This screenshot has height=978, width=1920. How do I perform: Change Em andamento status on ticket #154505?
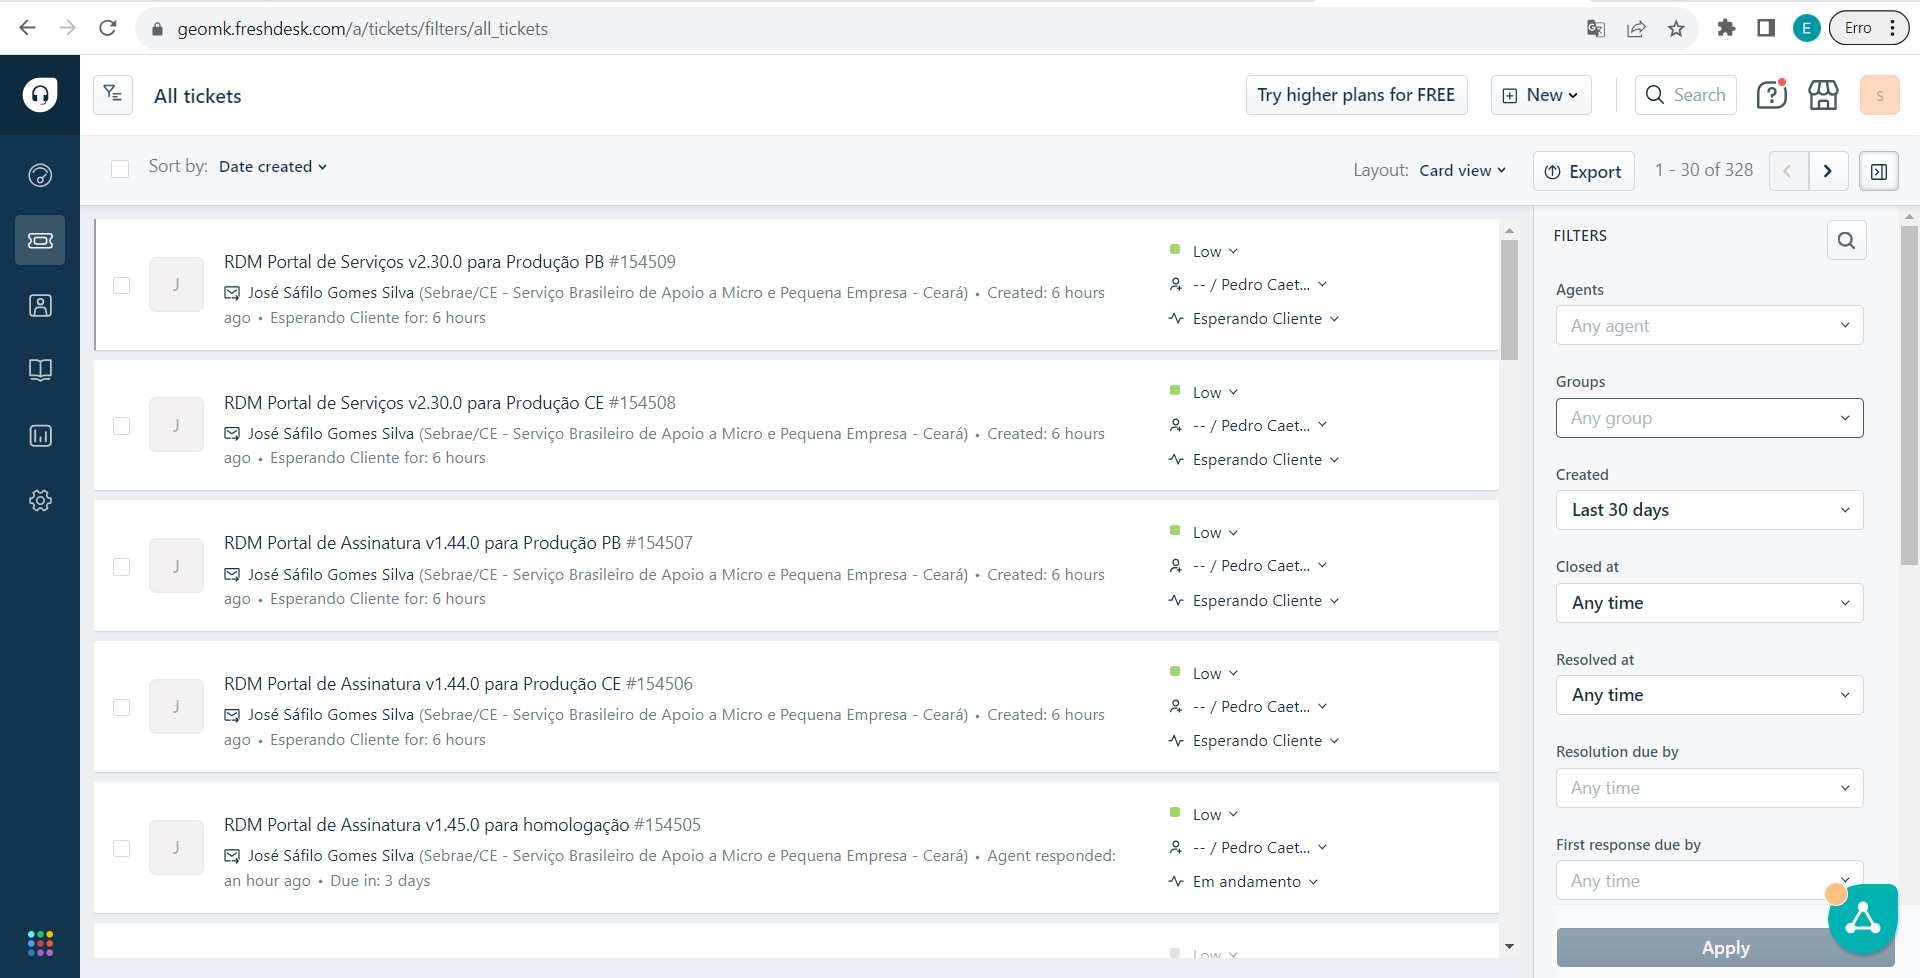1244,882
